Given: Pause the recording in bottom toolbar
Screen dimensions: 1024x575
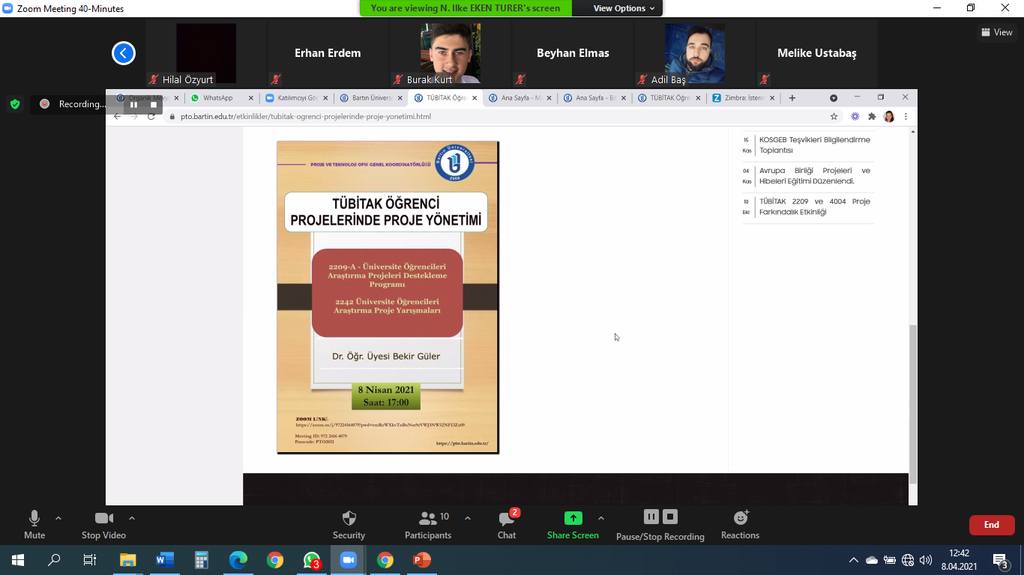Looking at the screenshot, I should coord(651,517).
